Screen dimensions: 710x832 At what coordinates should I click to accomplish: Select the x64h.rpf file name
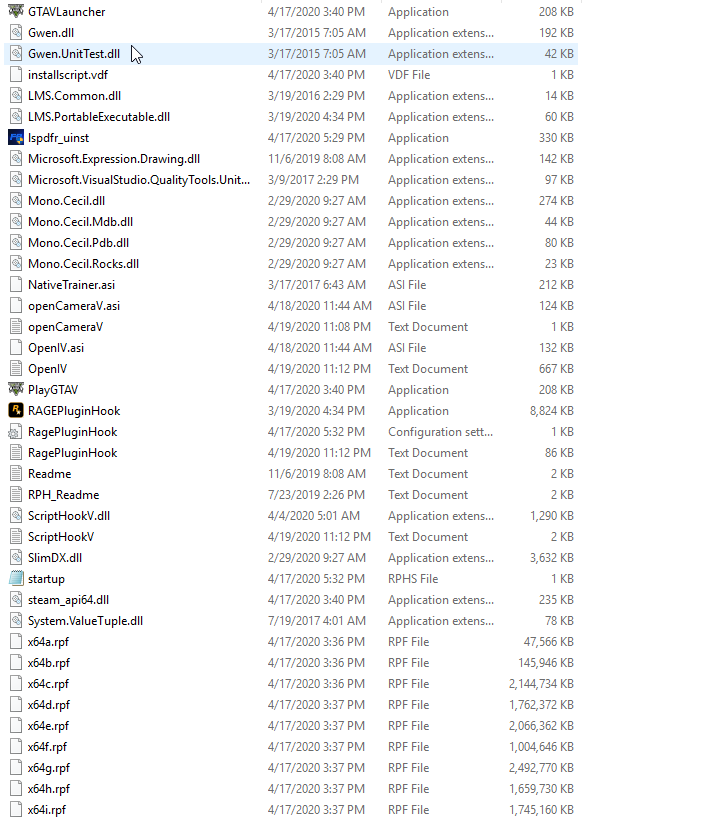tap(49, 789)
